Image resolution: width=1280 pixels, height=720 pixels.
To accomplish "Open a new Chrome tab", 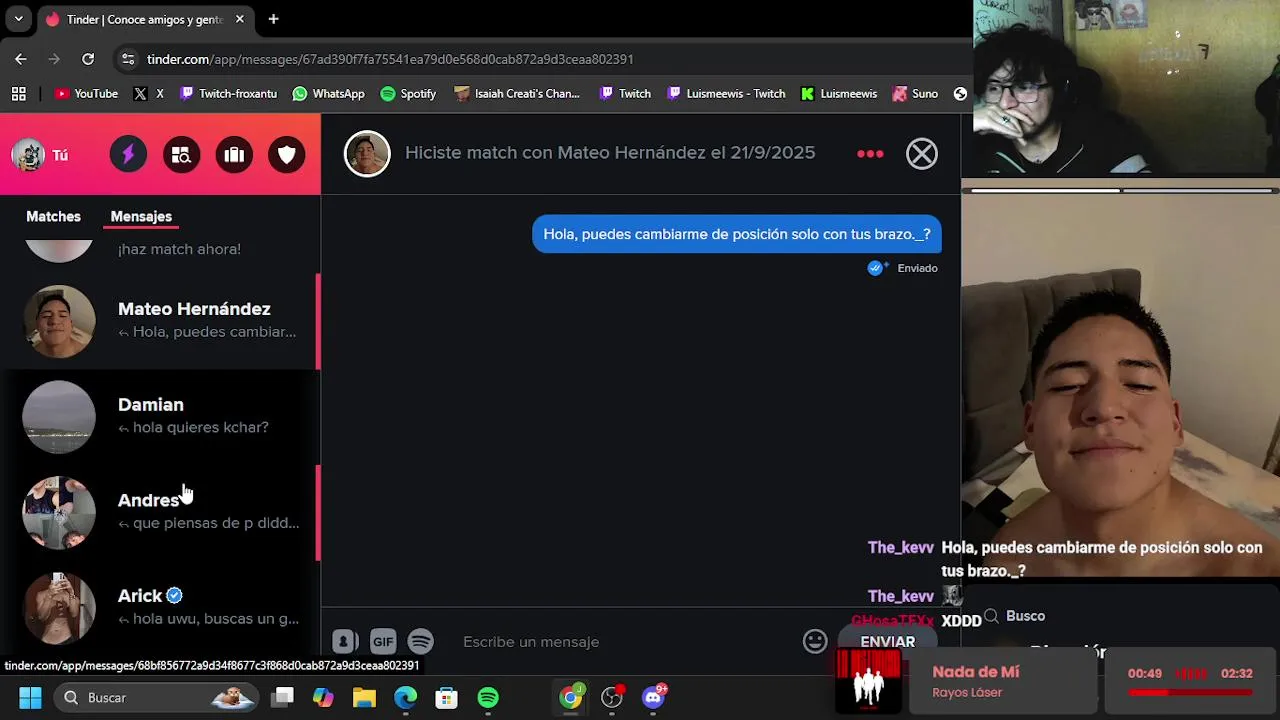I will coord(273,19).
